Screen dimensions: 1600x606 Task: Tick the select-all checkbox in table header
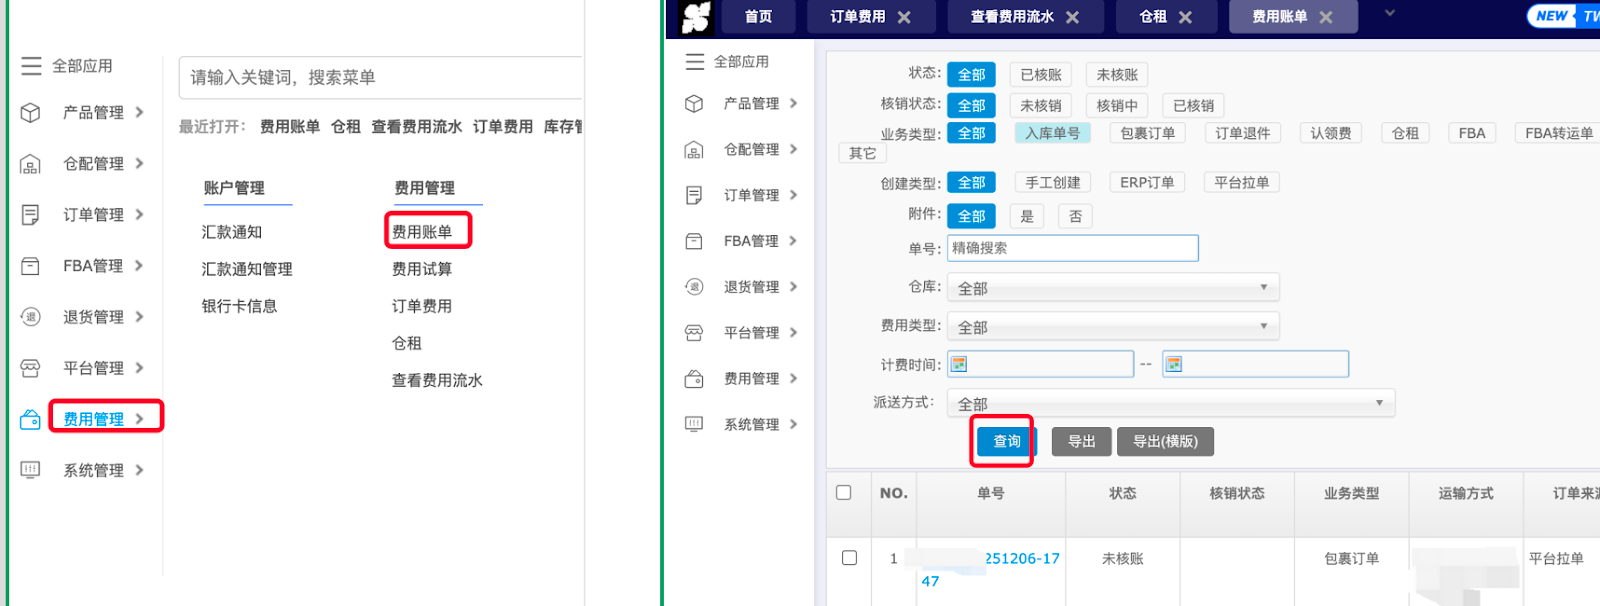click(x=844, y=493)
